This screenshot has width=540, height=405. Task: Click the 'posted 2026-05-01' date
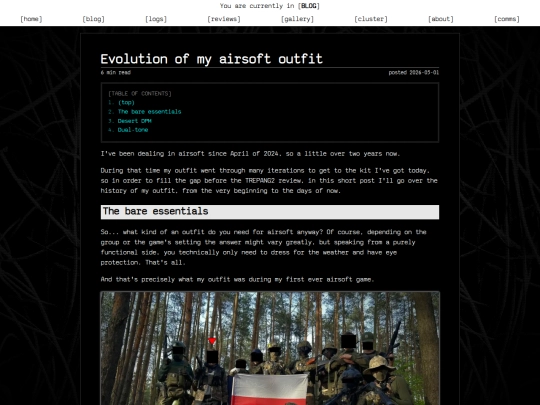pos(414,72)
